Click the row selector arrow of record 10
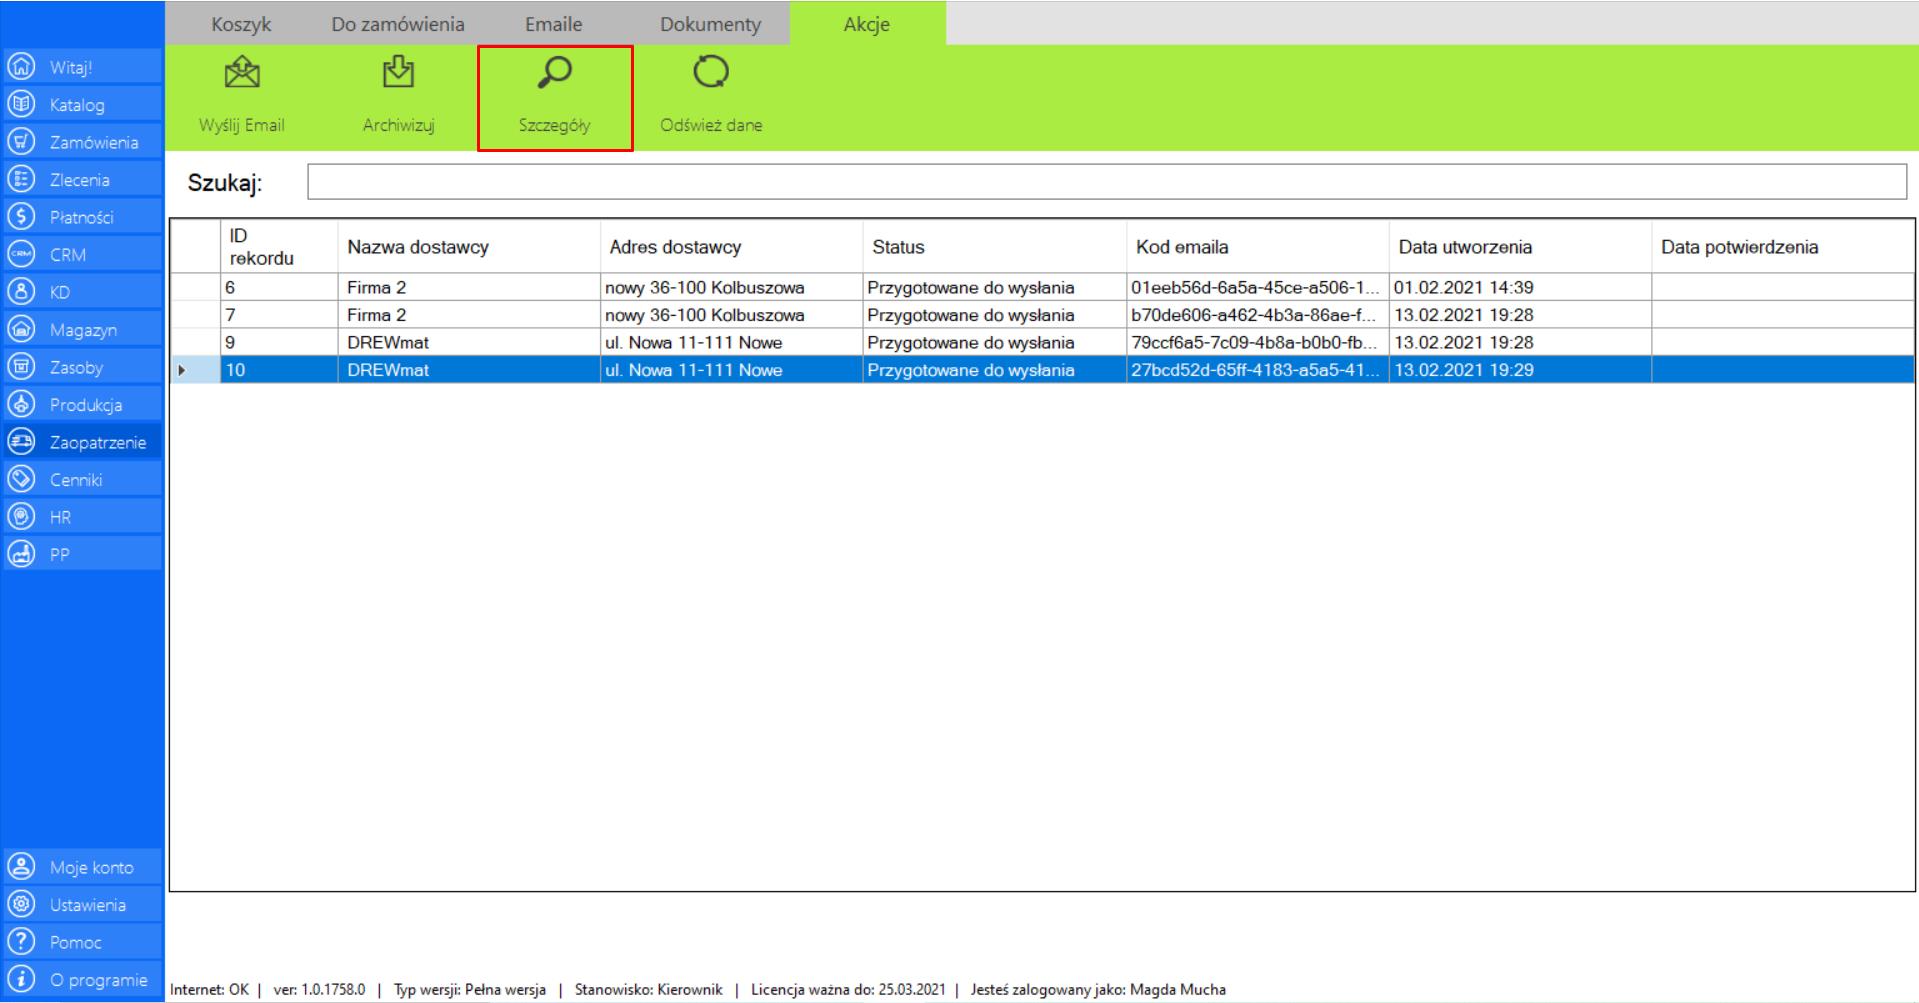 pos(183,370)
